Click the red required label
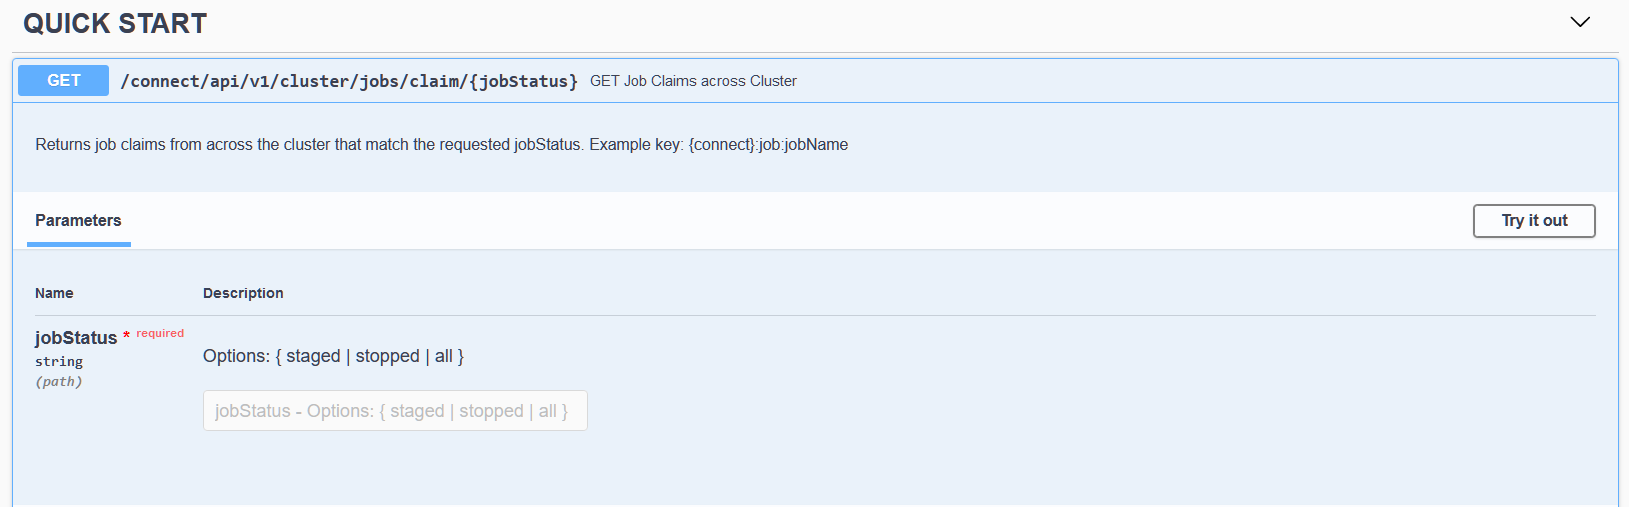1629x507 pixels. (x=160, y=333)
